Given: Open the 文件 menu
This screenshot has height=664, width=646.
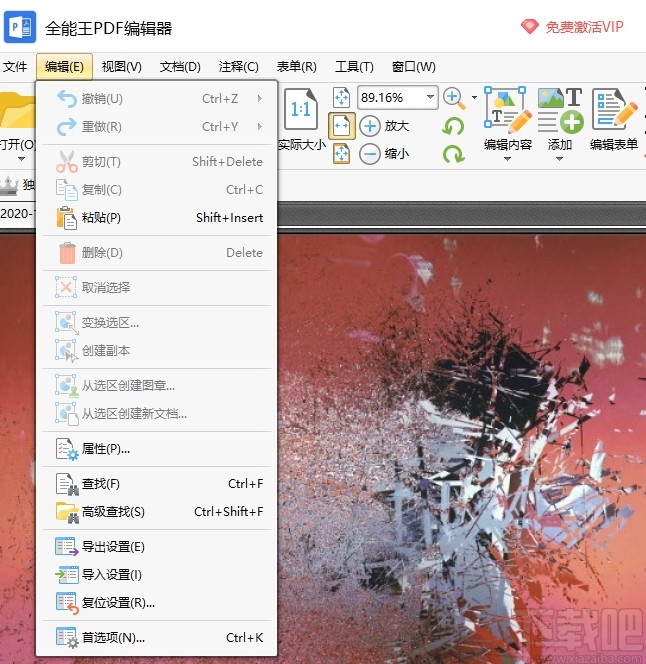Looking at the screenshot, I should pos(15,67).
